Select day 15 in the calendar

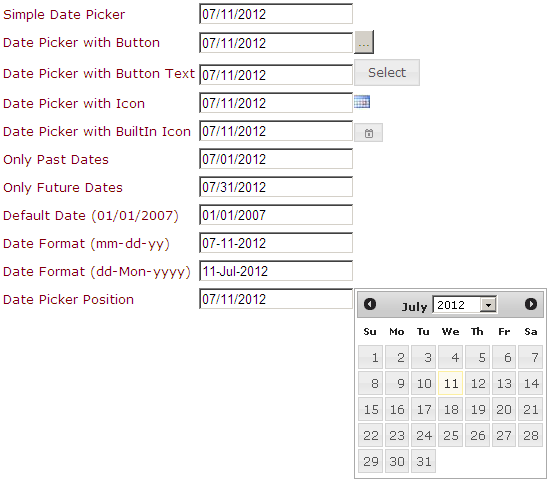(370, 409)
